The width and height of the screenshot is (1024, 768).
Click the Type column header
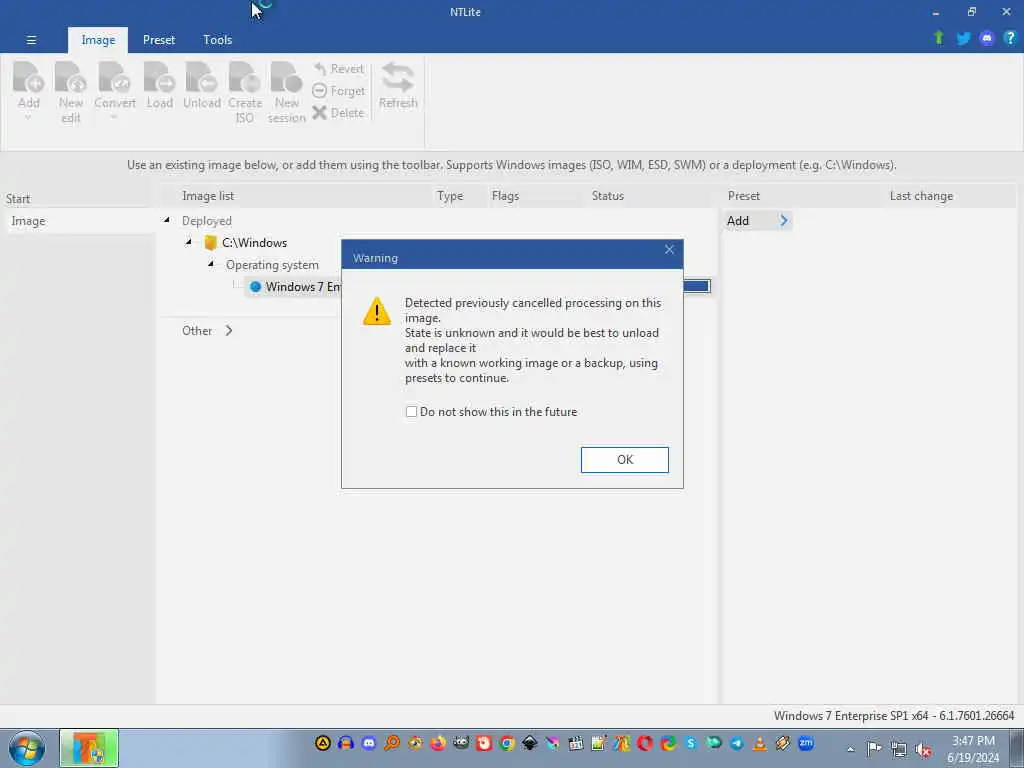(450, 196)
